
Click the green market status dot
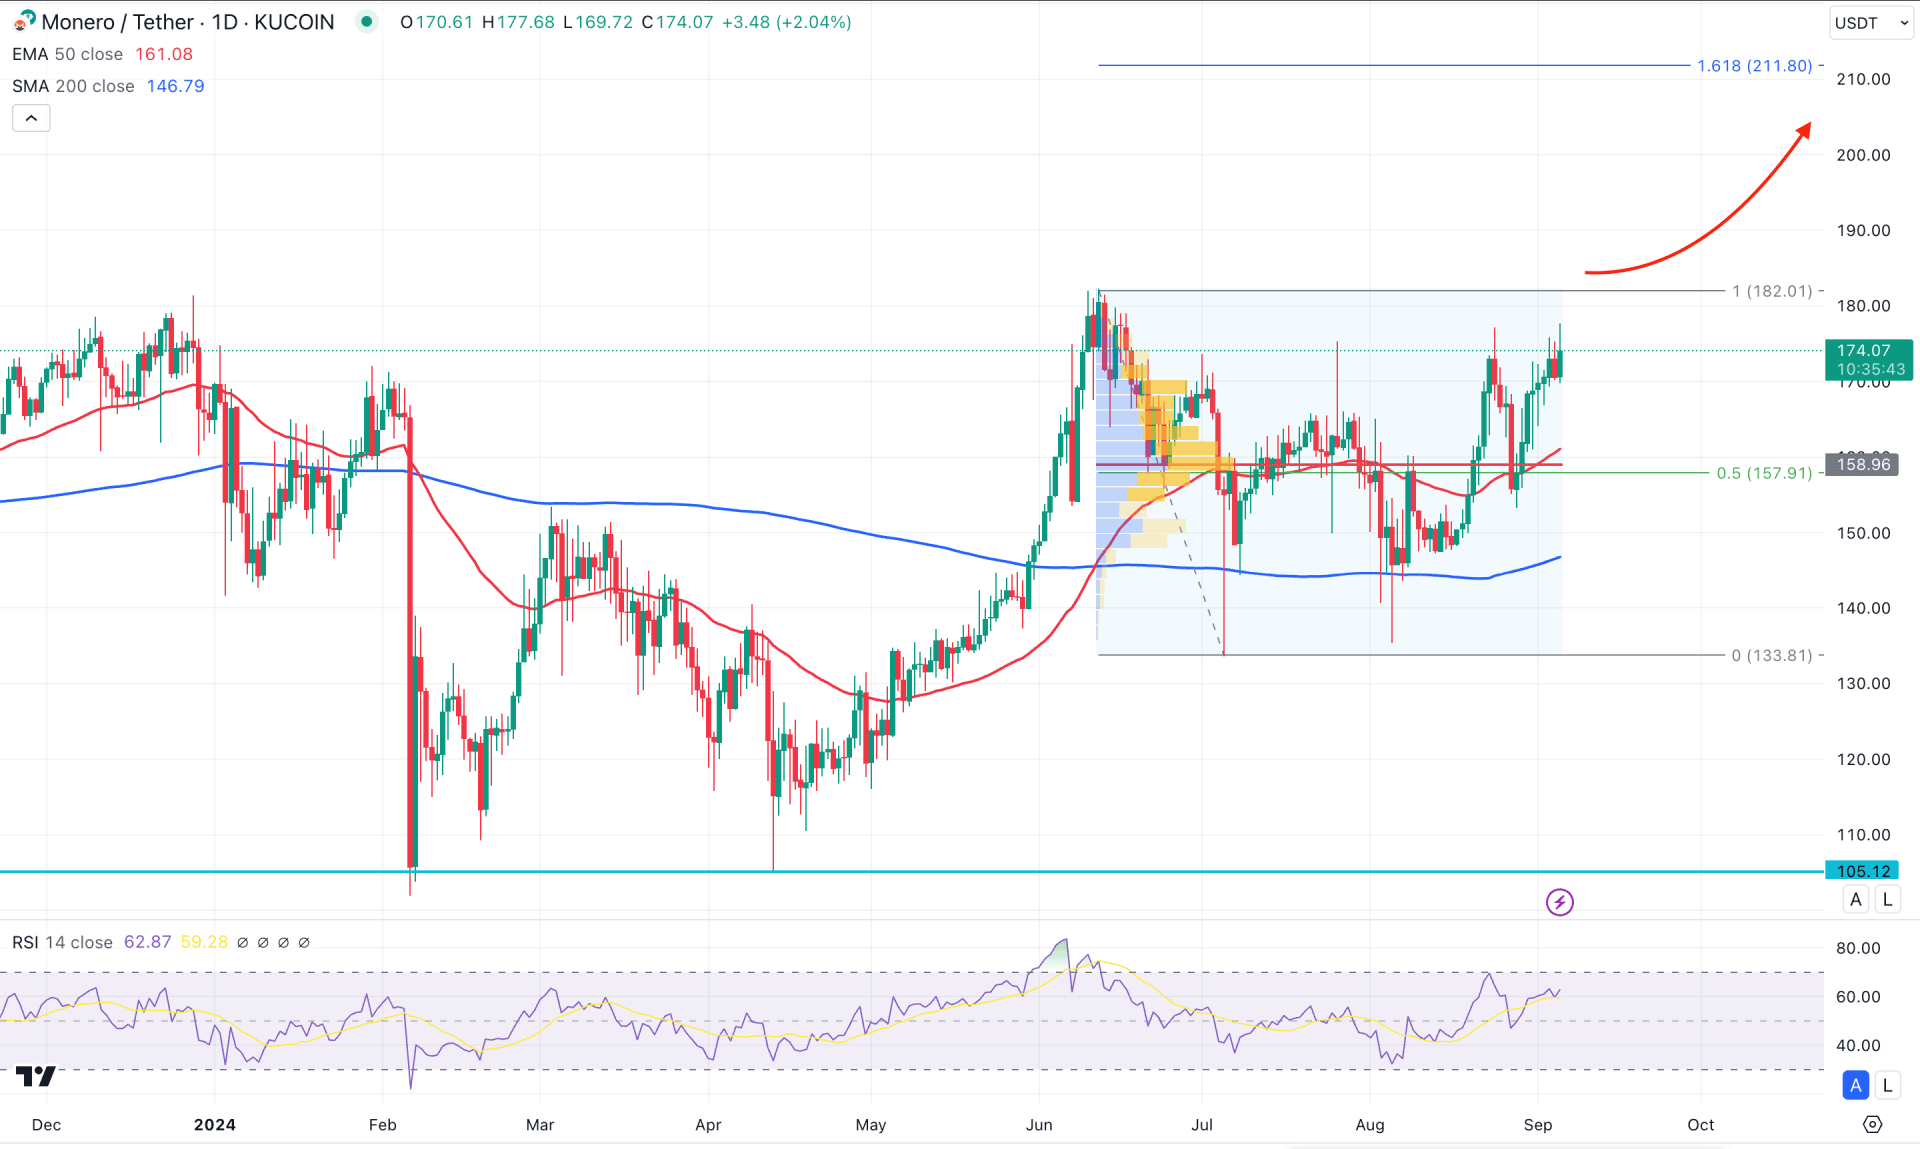pyautogui.click(x=367, y=21)
